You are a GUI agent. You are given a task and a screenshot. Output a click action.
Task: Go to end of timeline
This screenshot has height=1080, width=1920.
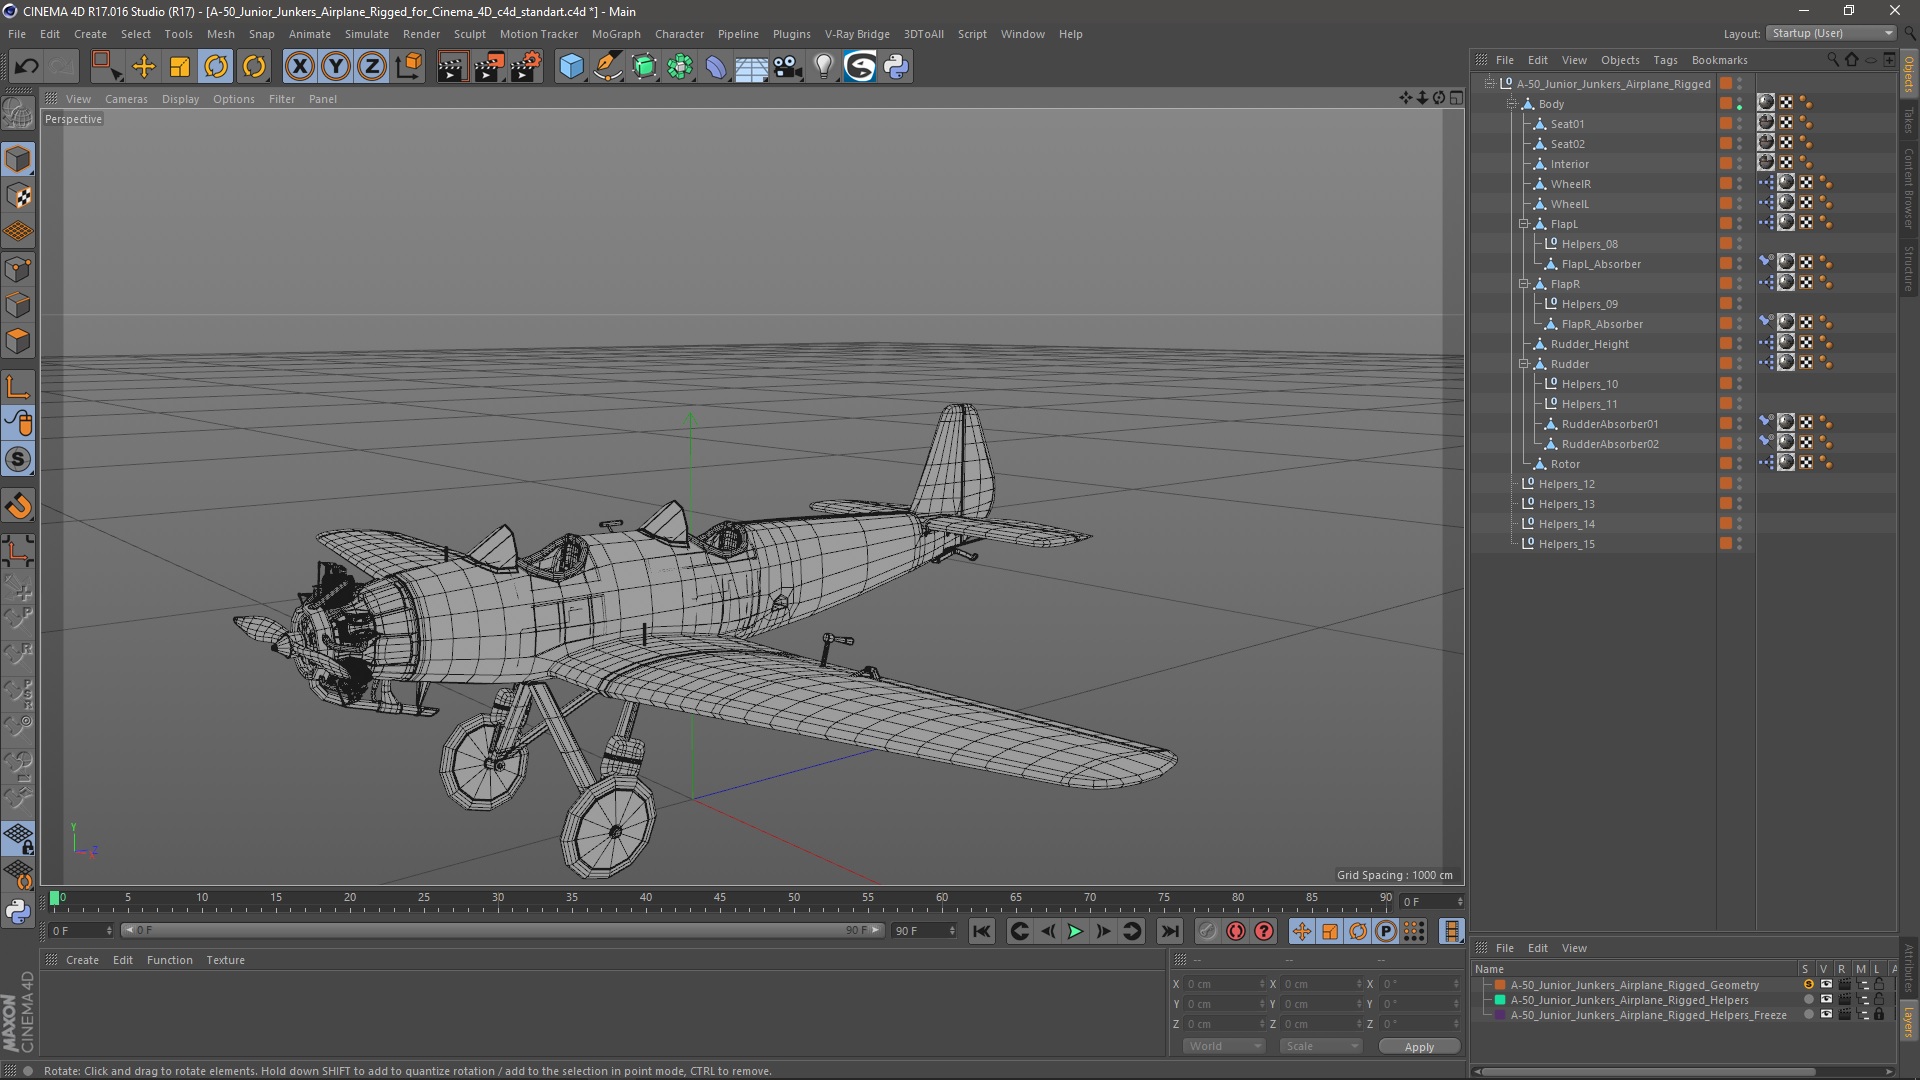click(x=1169, y=931)
